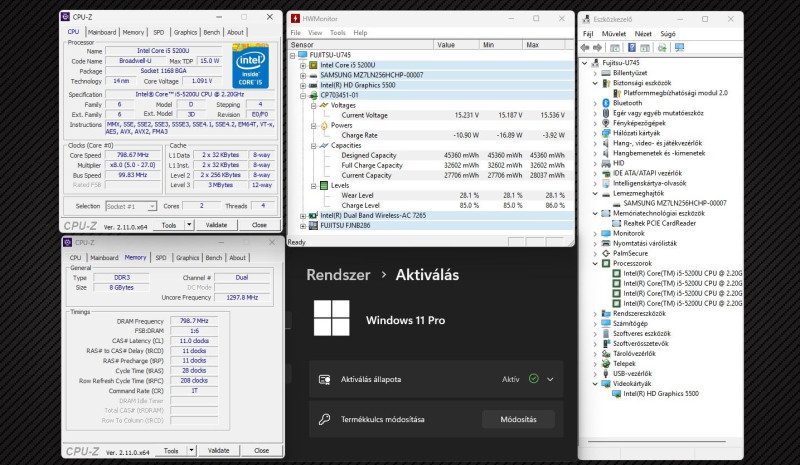
Task: Click the key icon beside Termékkulcs módosítása
Action: pyautogui.click(x=324, y=419)
